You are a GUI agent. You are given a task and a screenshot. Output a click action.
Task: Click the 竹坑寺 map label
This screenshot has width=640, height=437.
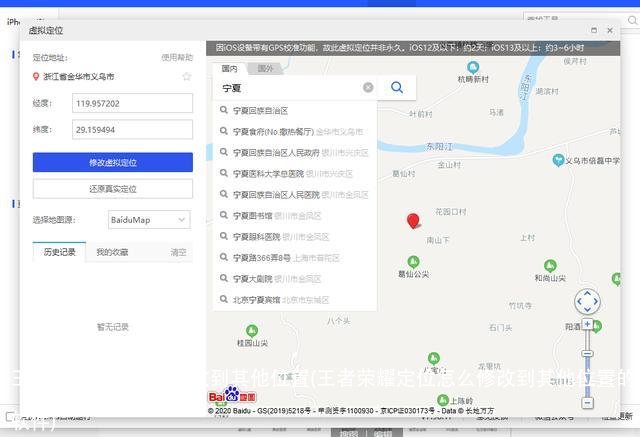click(520, 306)
